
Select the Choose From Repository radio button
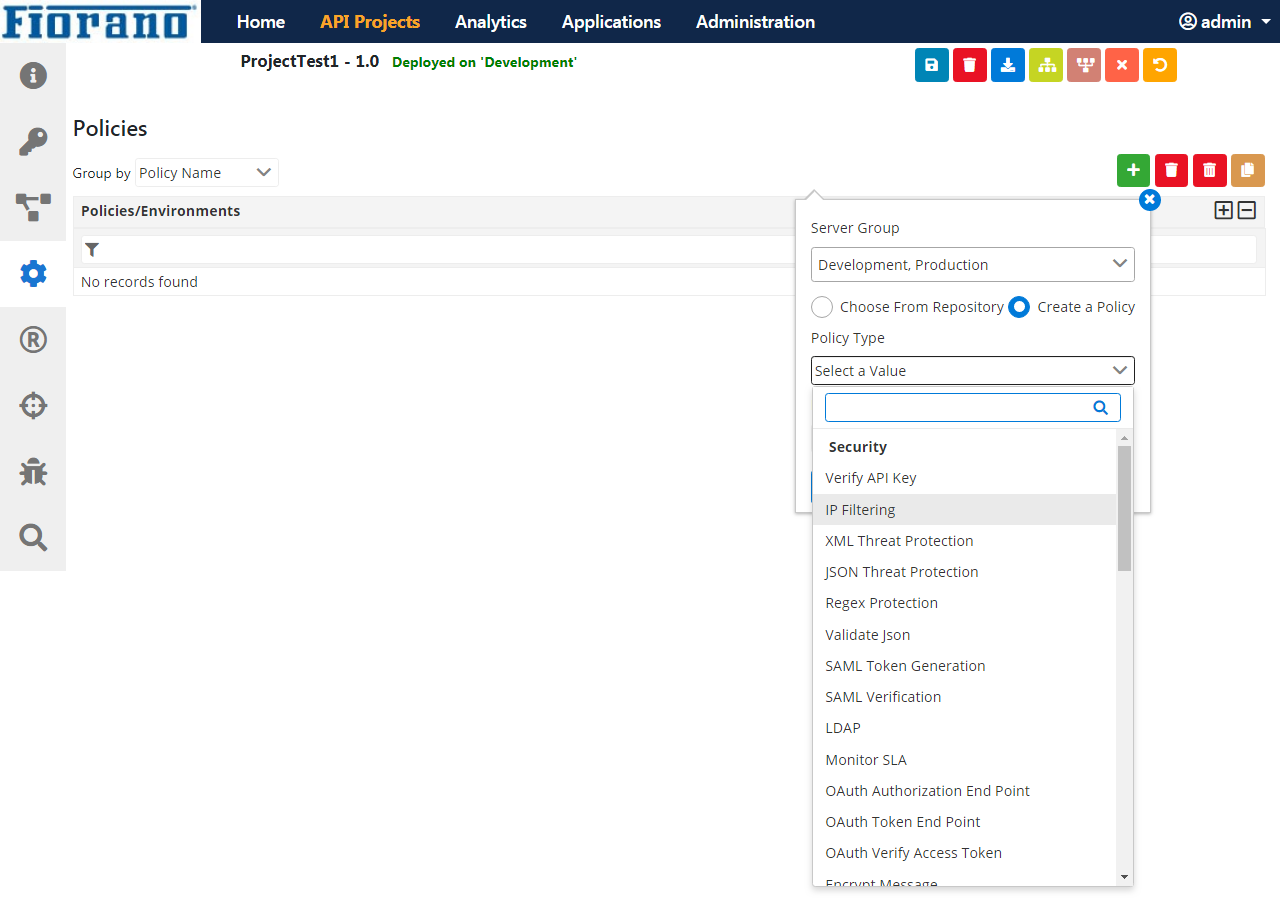coord(822,307)
